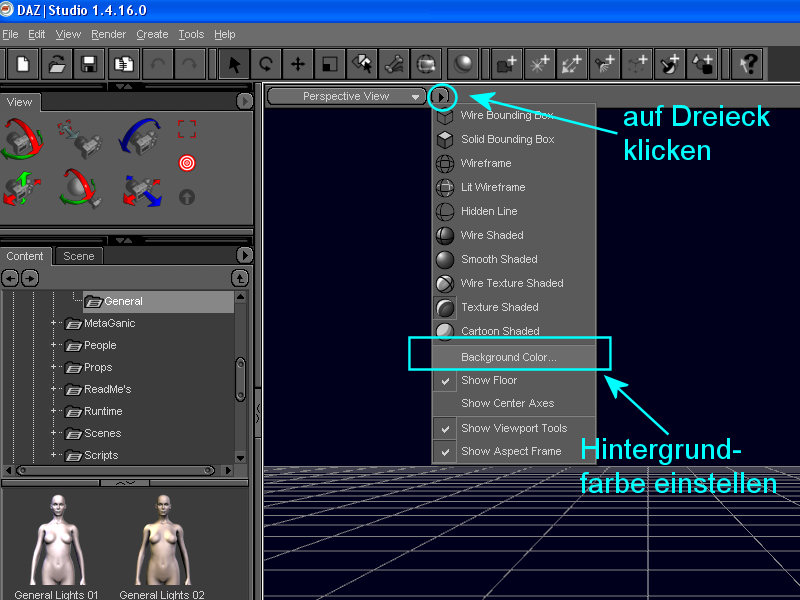Click the create camera icon
The height and width of the screenshot is (600, 800).
(x=507, y=64)
